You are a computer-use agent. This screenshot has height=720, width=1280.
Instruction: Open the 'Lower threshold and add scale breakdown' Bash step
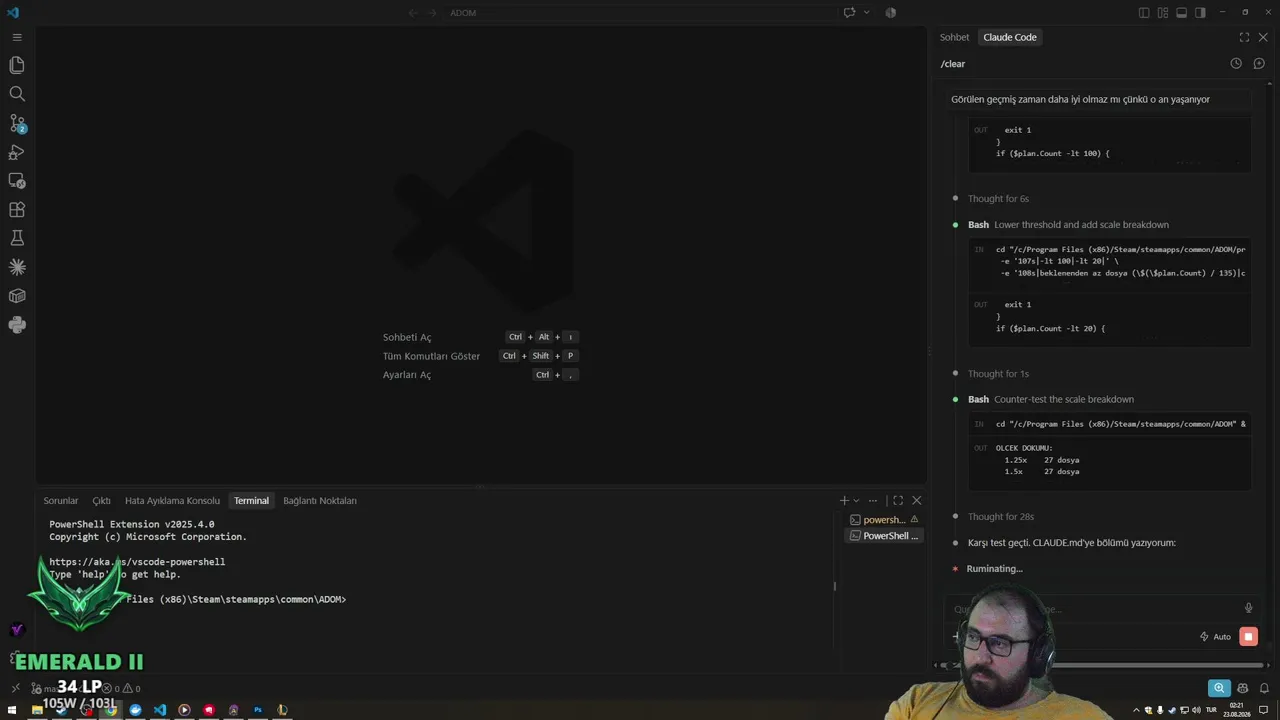[1068, 225]
